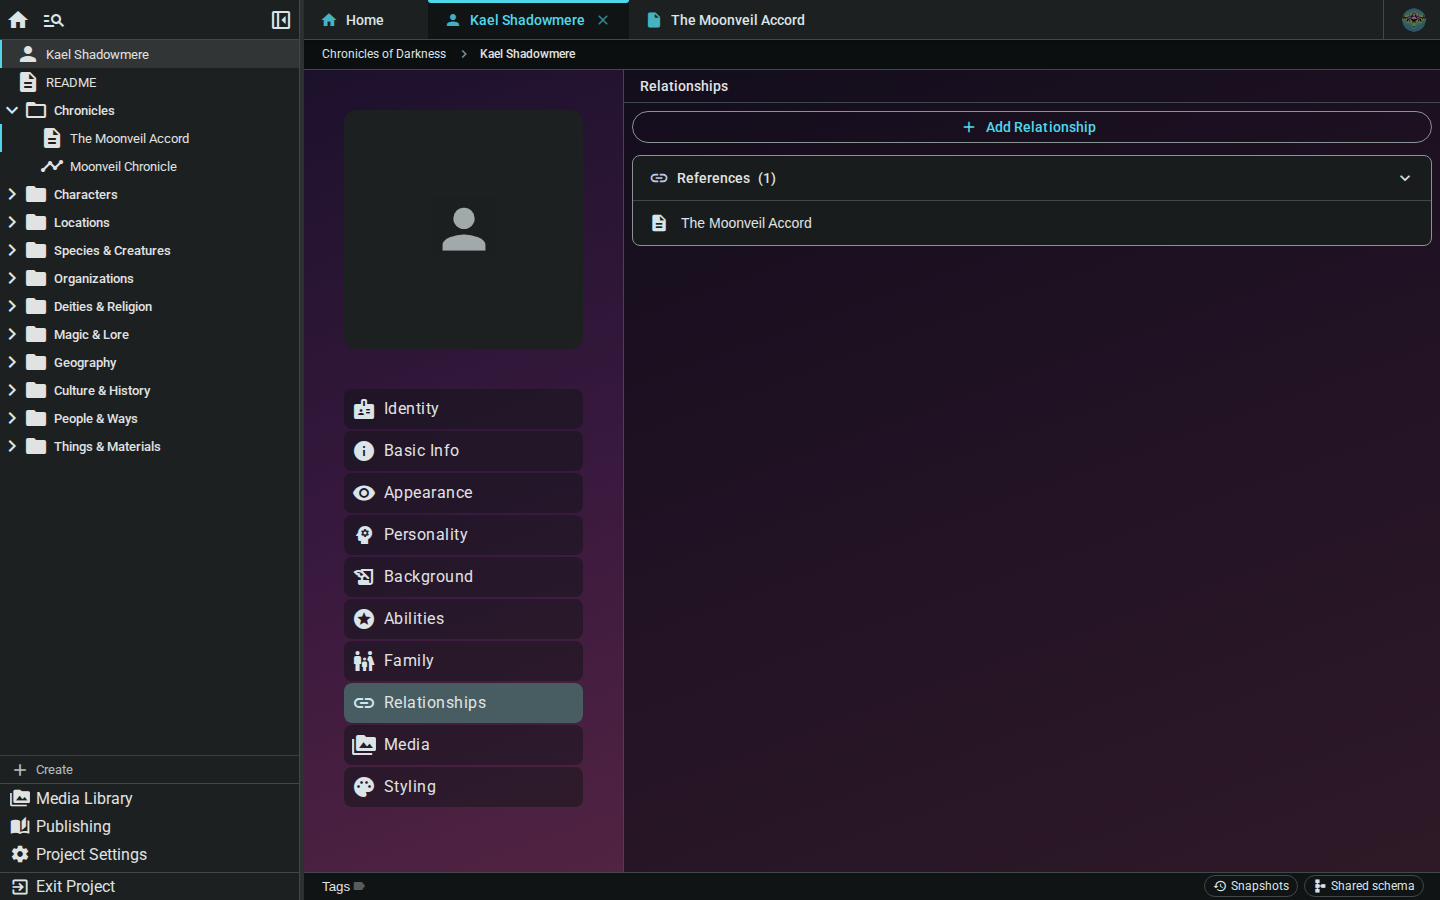The image size is (1440, 900).
Task: Expand the Species & Creatures folder
Action: click(x=12, y=250)
